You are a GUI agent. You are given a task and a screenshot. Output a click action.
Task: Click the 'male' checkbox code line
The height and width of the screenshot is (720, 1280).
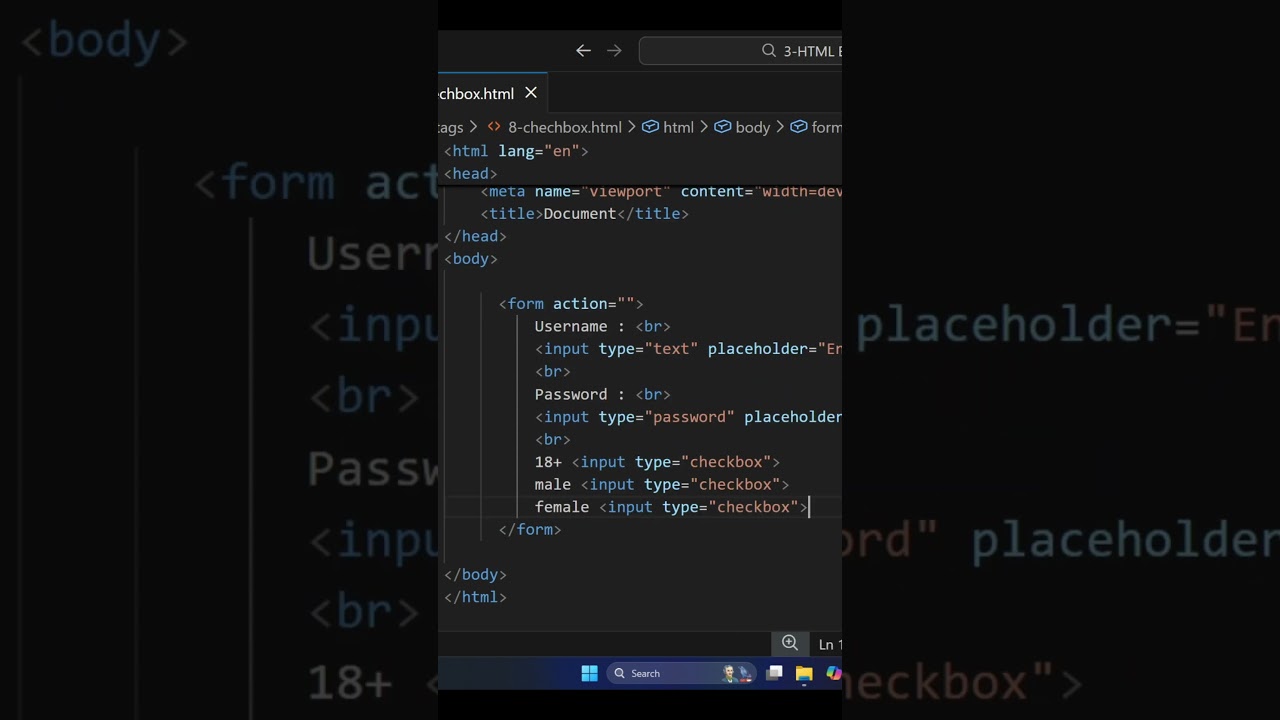coord(662,484)
